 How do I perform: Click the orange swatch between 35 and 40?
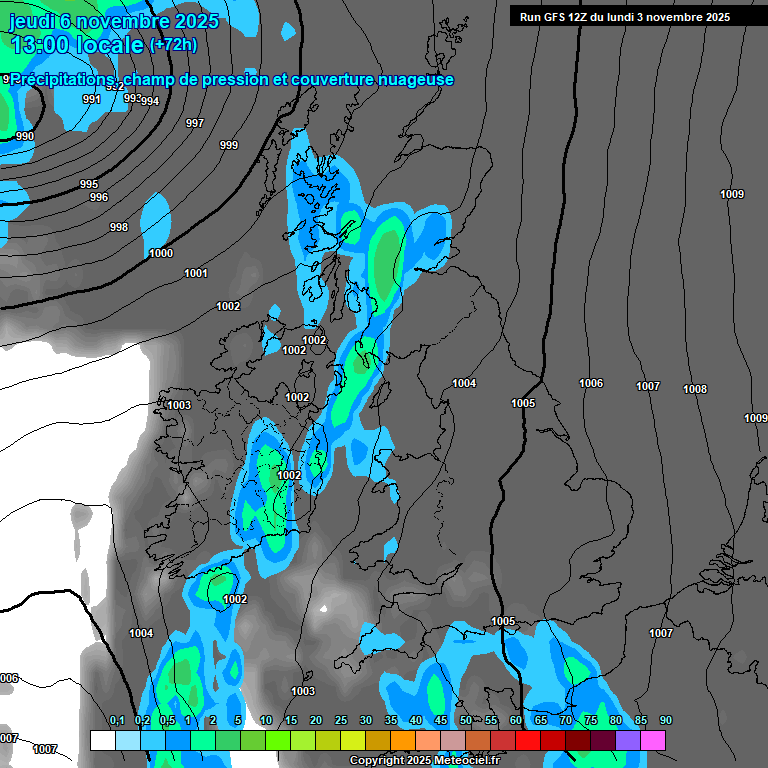403,740
